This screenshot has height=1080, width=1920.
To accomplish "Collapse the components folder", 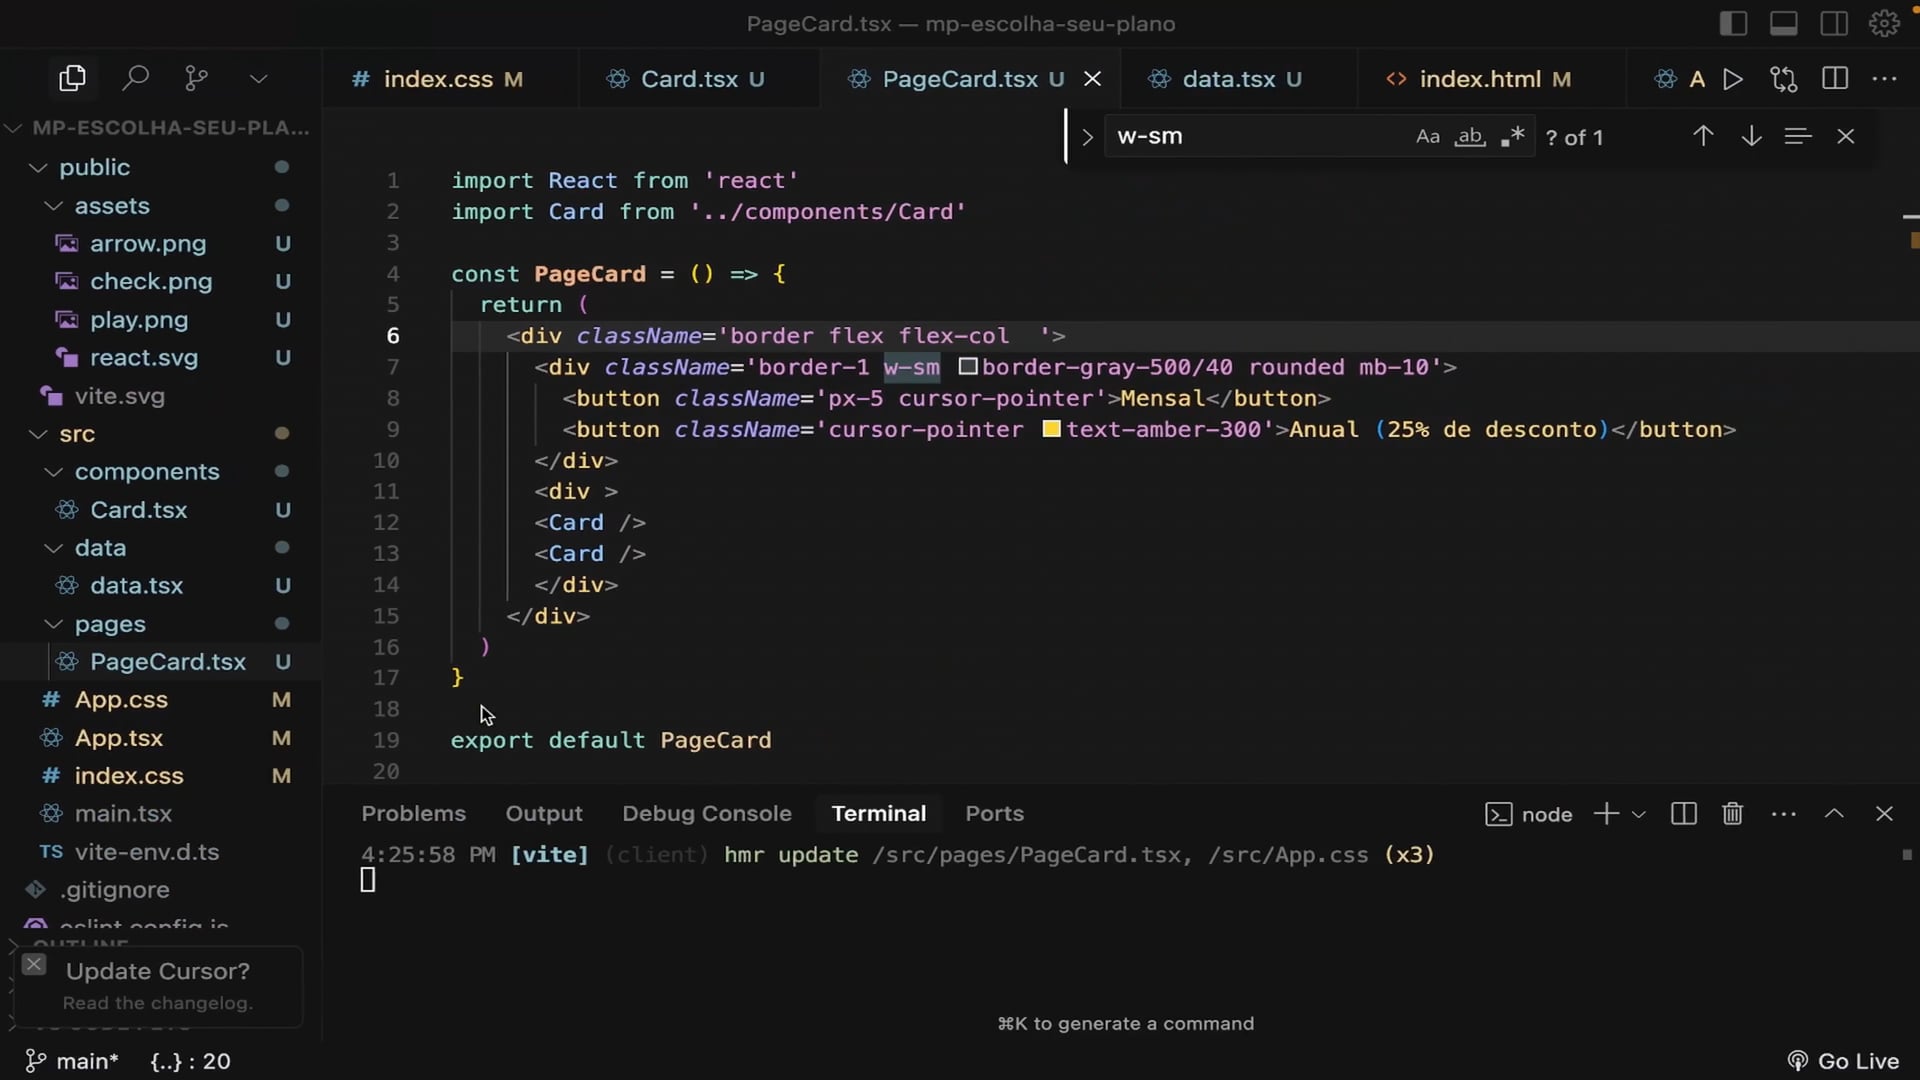I will pos(54,472).
